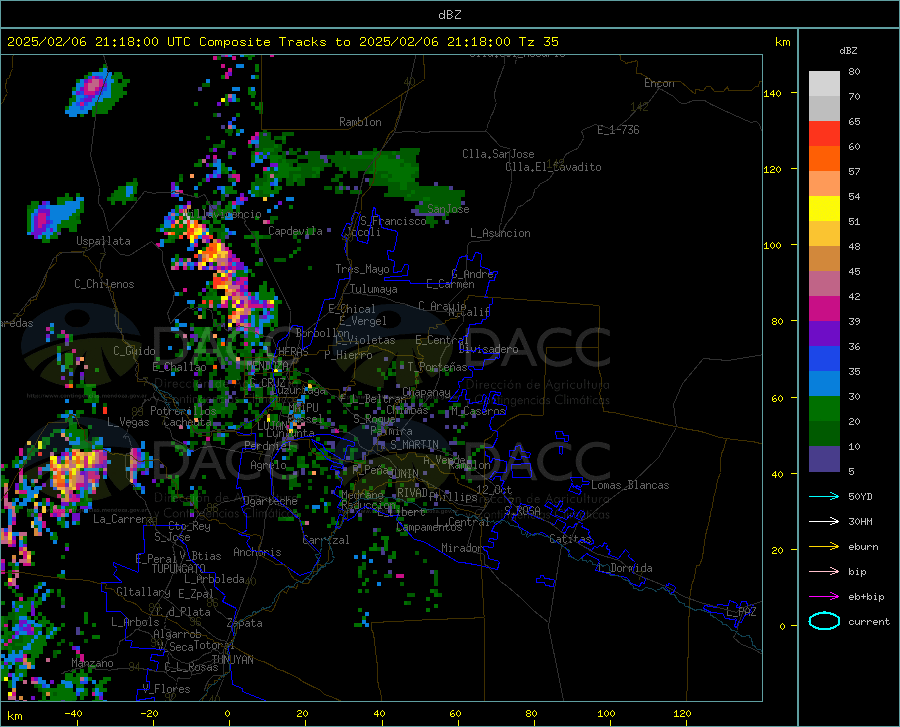Click the 'TUPUNGATO' map label
The image size is (900, 727).
point(179,569)
